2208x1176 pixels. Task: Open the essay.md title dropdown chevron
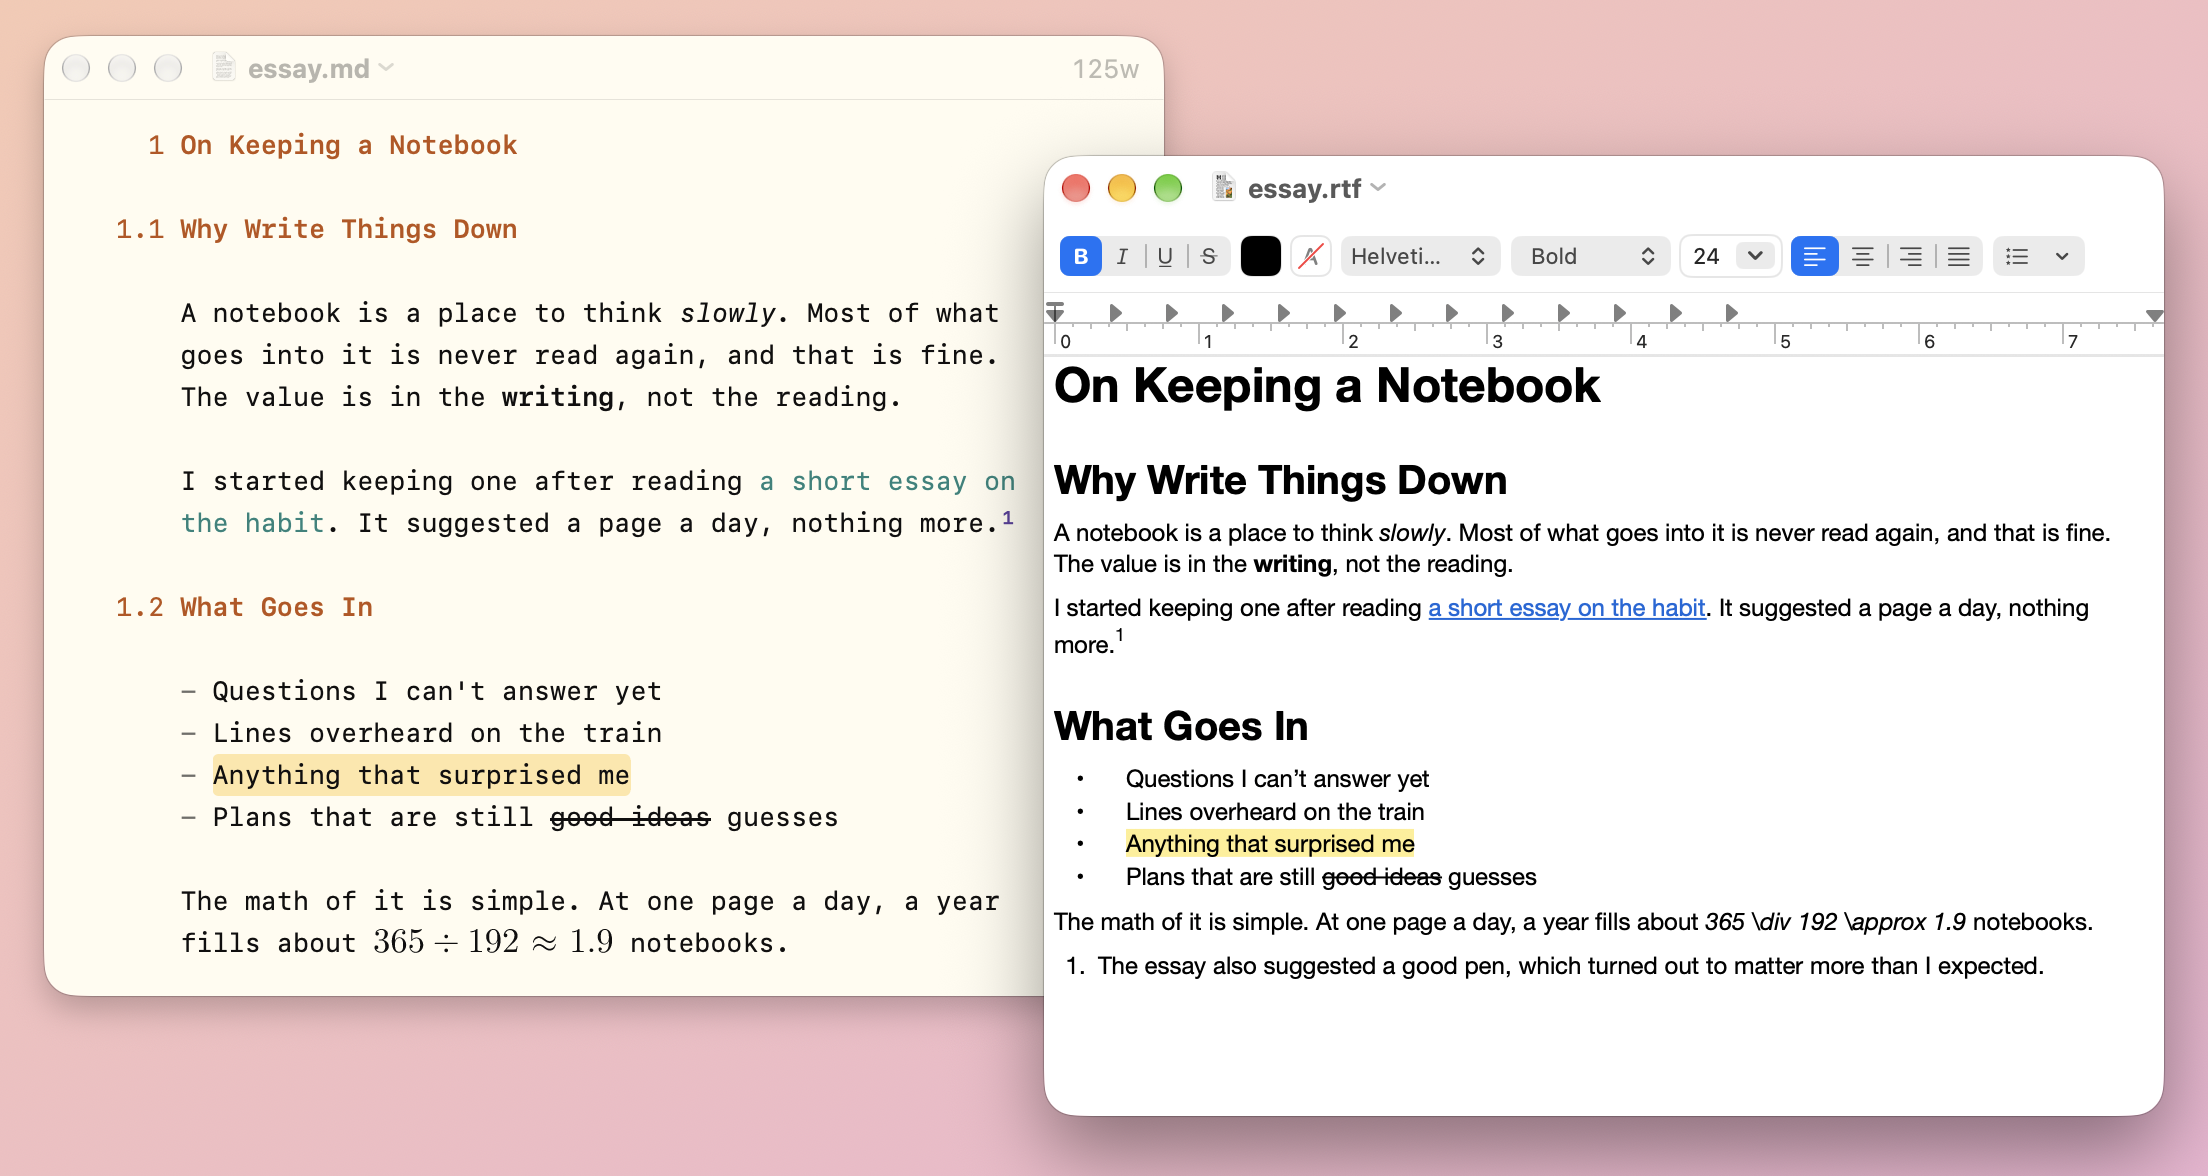point(387,67)
